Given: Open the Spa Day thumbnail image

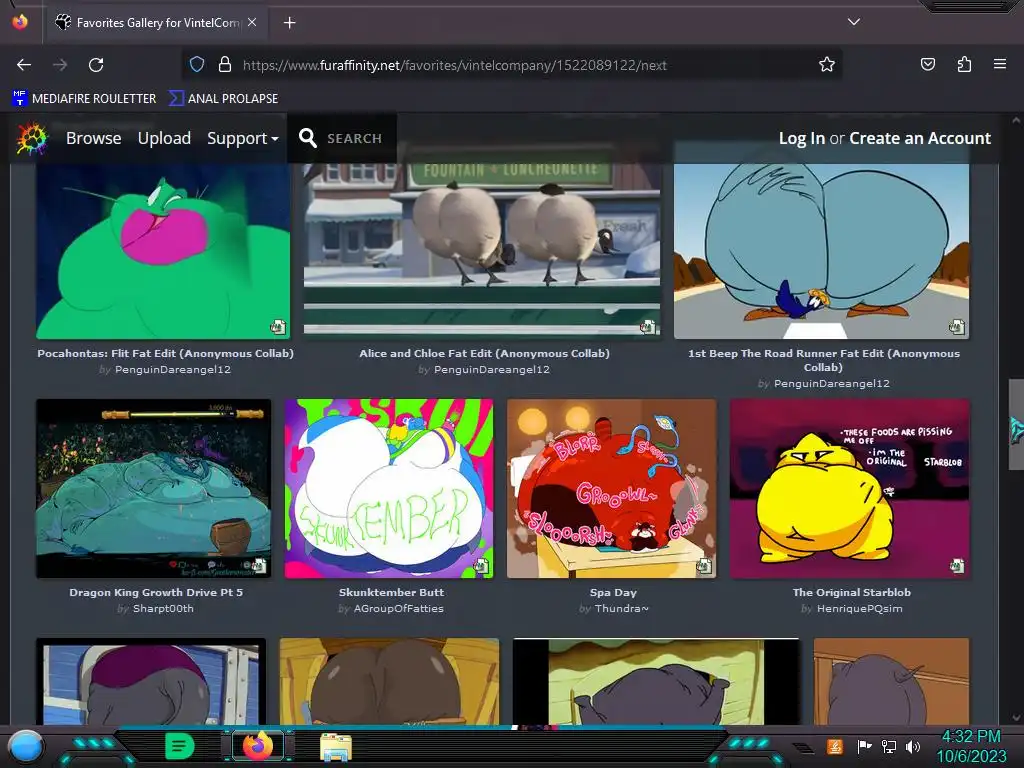Looking at the screenshot, I should tap(611, 488).
